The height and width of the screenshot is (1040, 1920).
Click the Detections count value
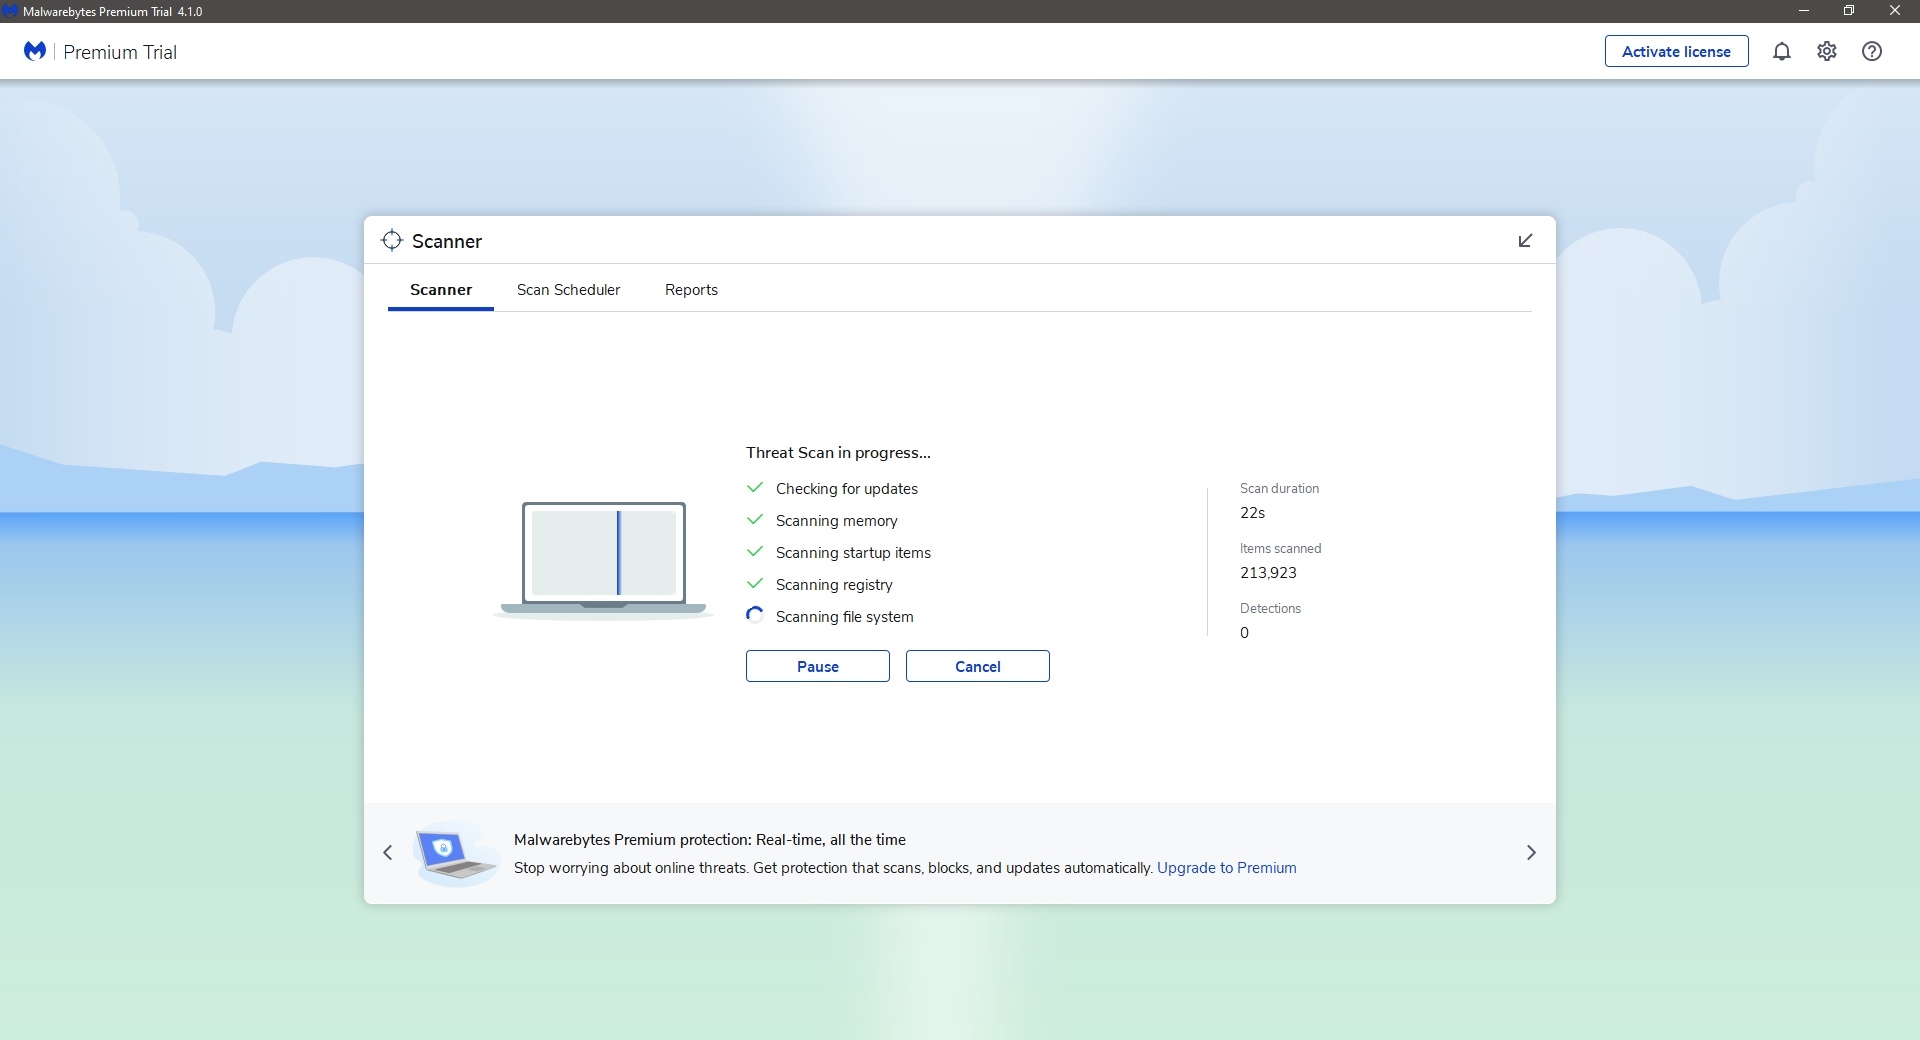(x=1244, y=632)
